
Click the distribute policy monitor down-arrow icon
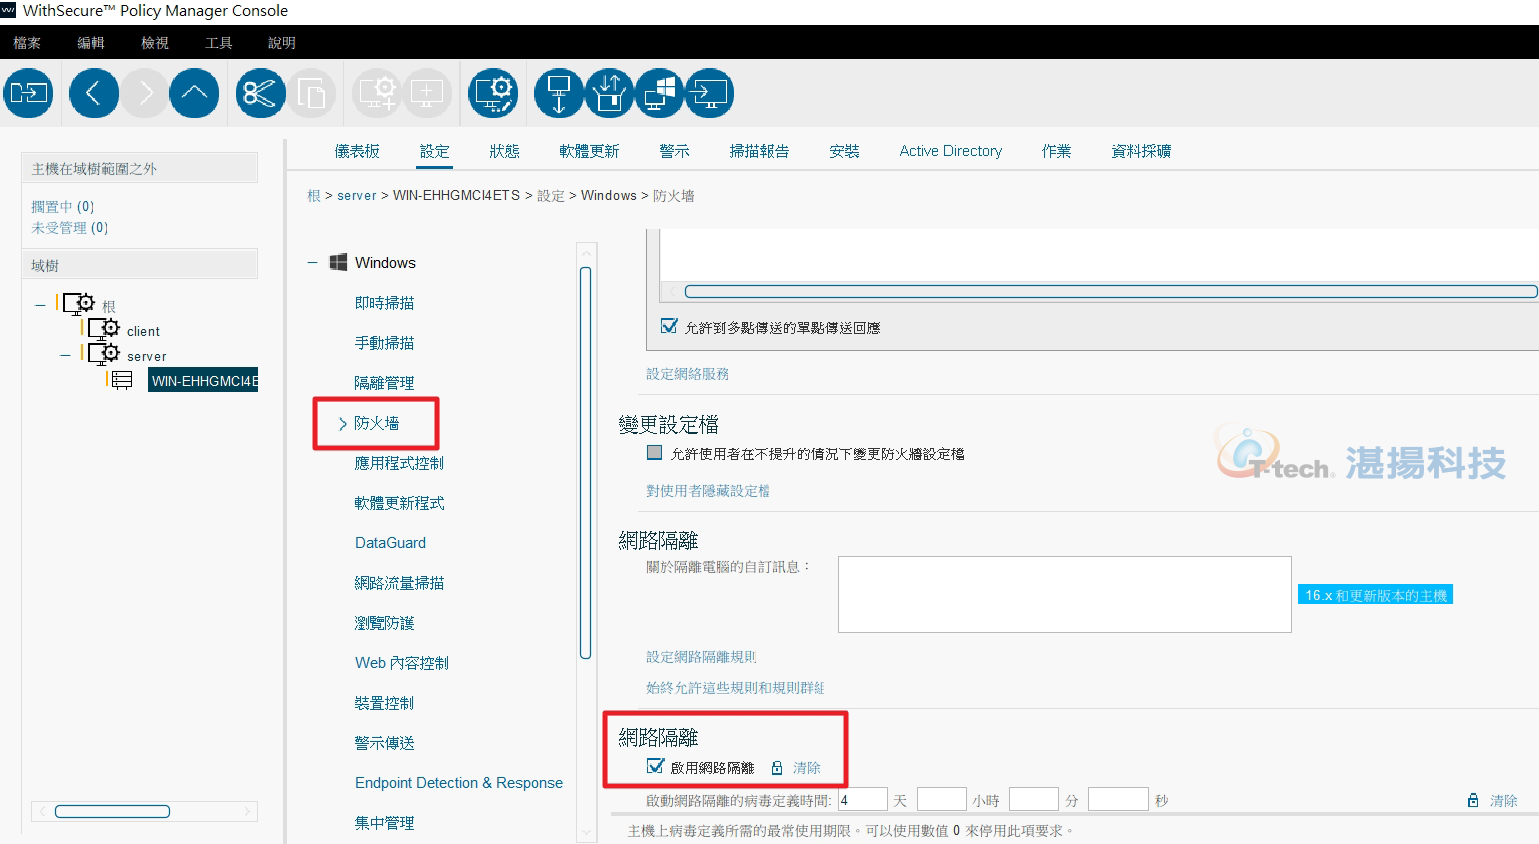click(559, 93)
